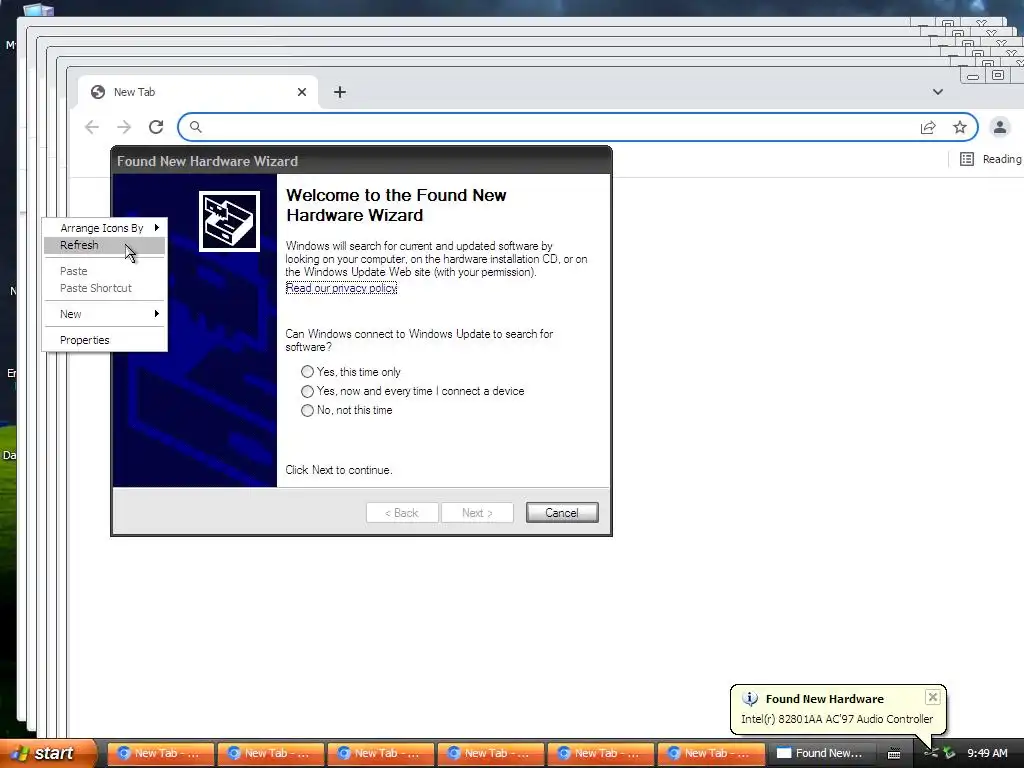This screenshot has height=768, width=1024.
Task: Open the tab search chevron
Action: click(938, 92)
